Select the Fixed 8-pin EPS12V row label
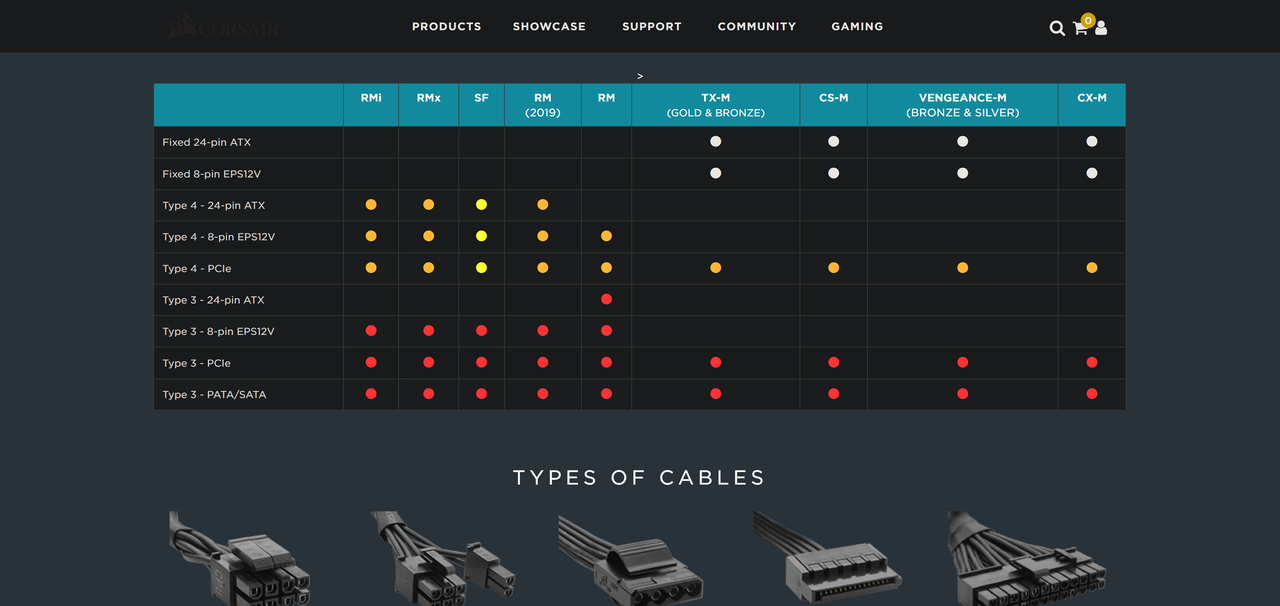This screenshot has width=1280, height=606. [x=211, y=174]
